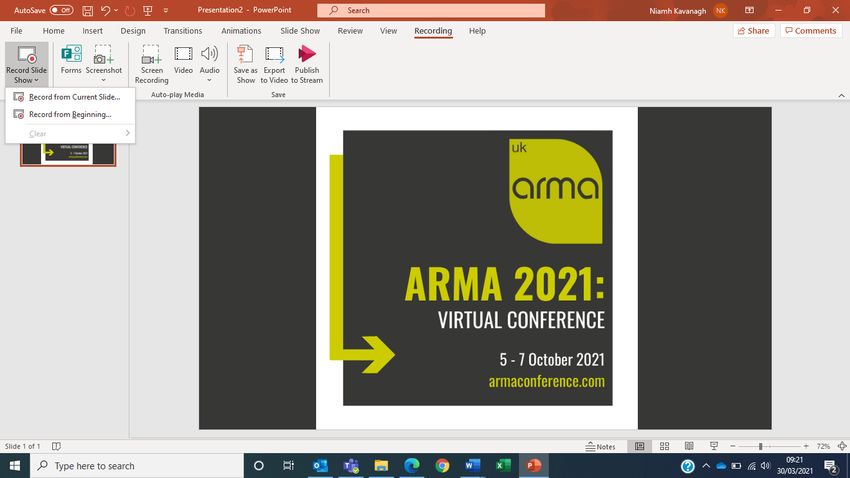Open the Slide Show tab
850x478 pixels.
tap(300, 31)
